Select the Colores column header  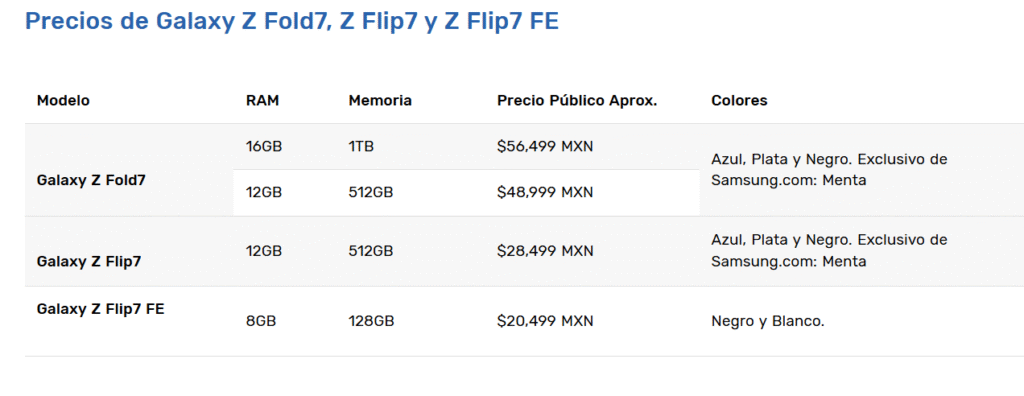[739, 101]
